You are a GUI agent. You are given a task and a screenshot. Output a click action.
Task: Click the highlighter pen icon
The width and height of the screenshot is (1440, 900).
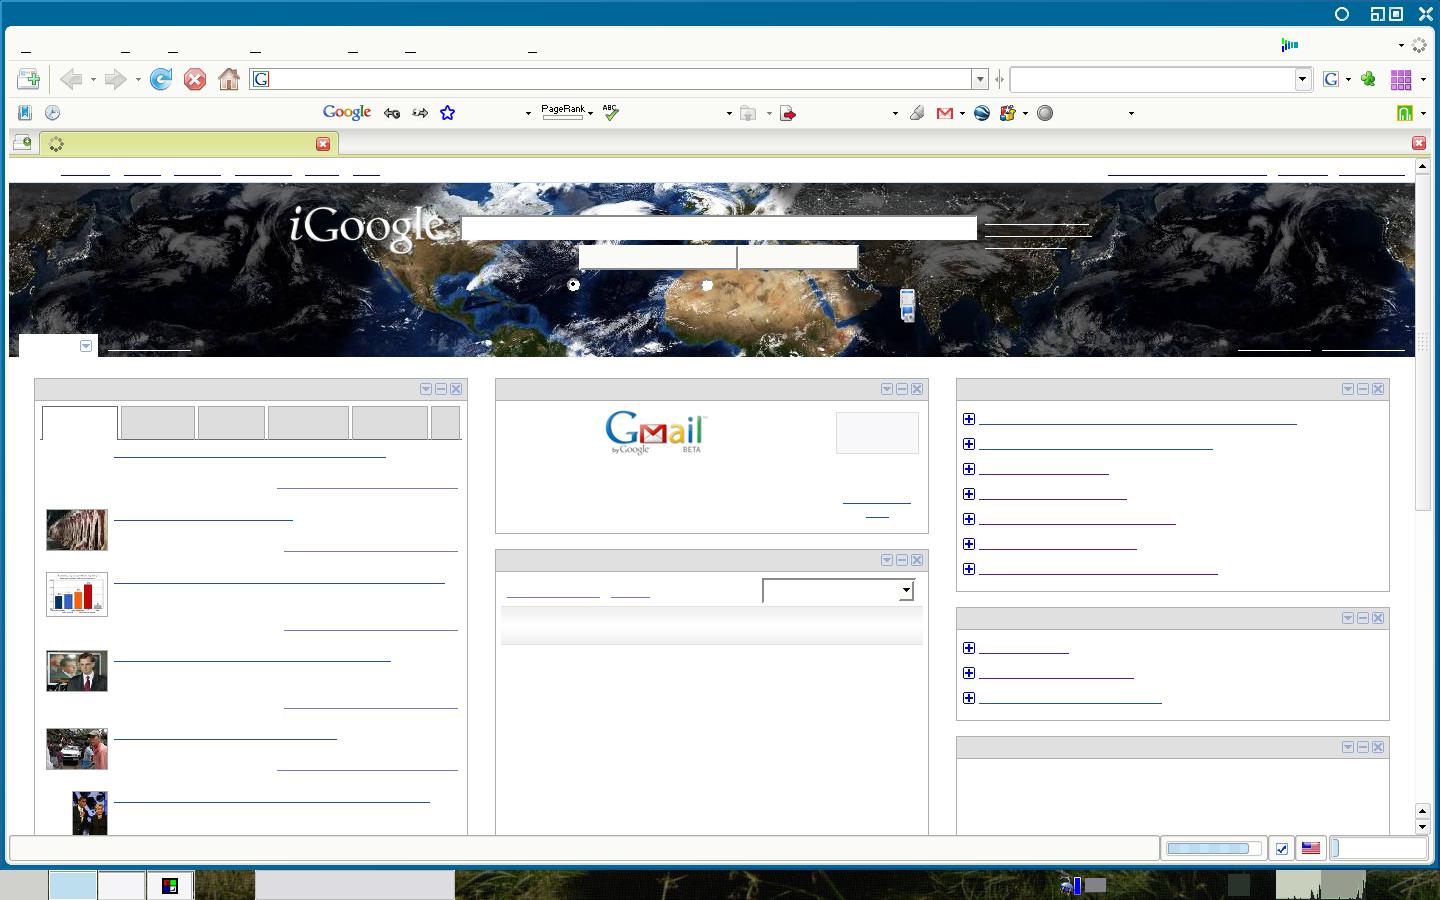tap(916, 113)
